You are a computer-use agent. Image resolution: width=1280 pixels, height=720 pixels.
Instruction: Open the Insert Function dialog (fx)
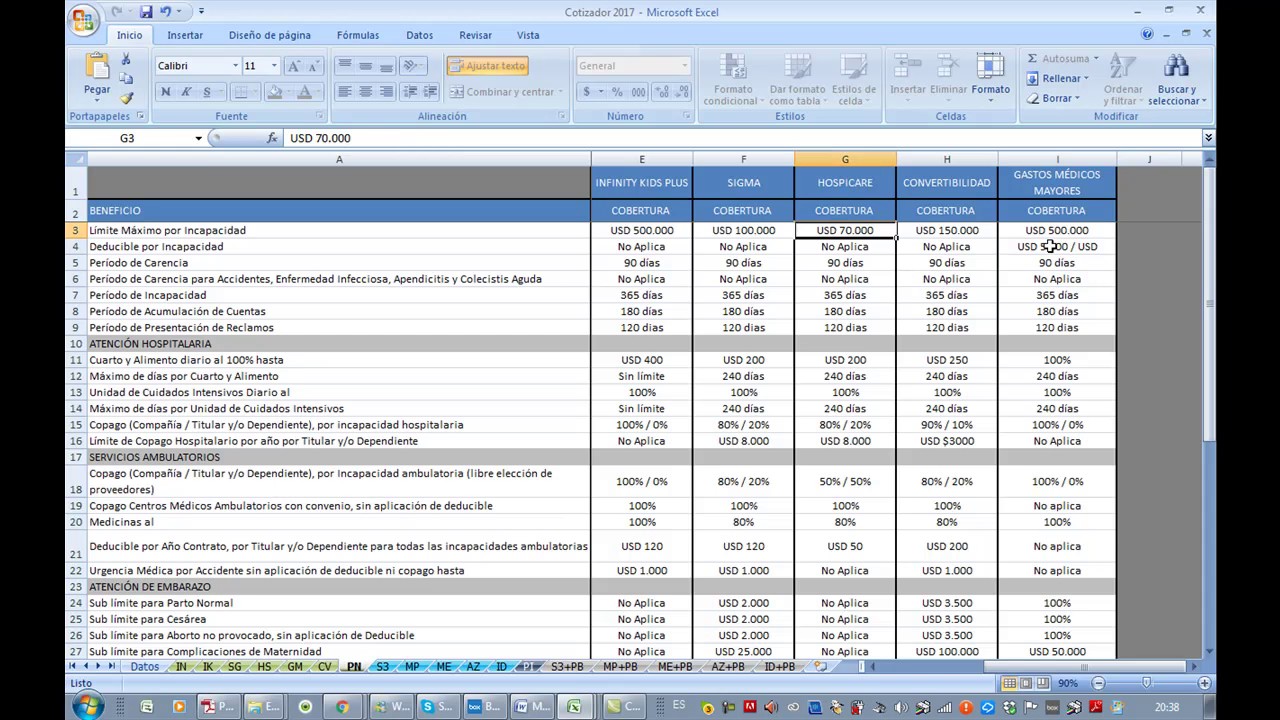coord(272,138)
